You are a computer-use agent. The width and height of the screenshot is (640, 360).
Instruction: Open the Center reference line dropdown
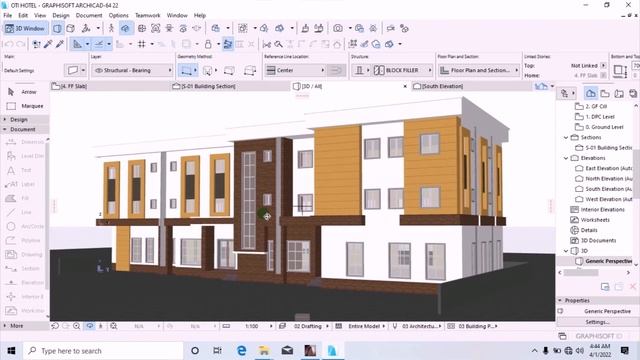295,70
